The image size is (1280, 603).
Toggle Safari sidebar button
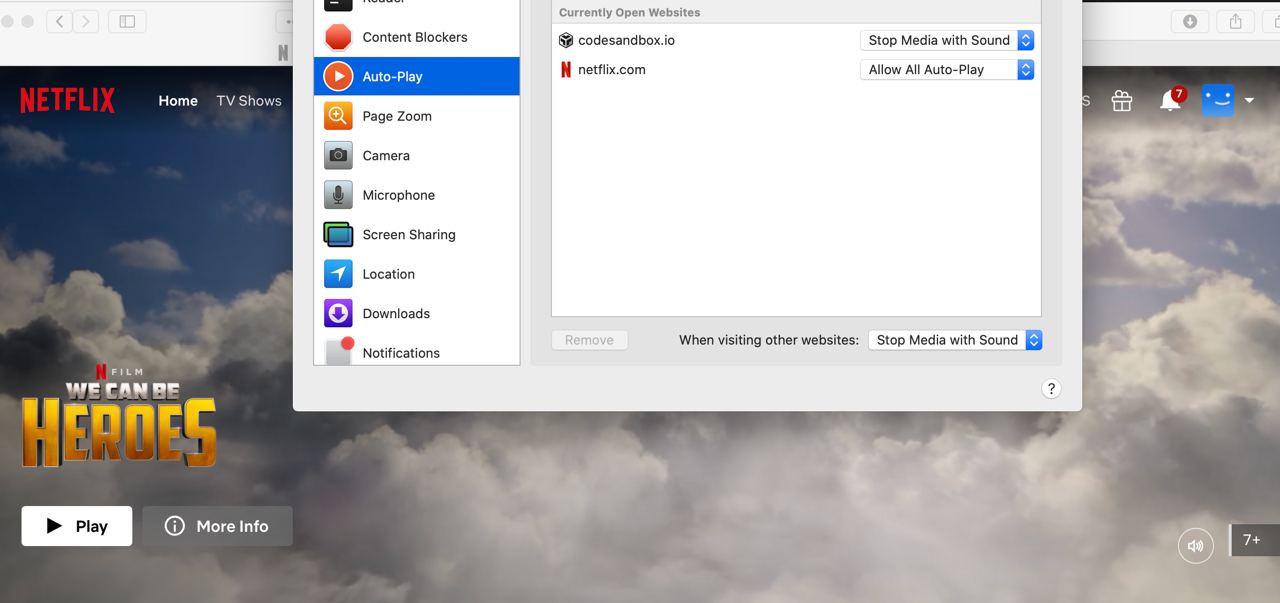[127, 21]
